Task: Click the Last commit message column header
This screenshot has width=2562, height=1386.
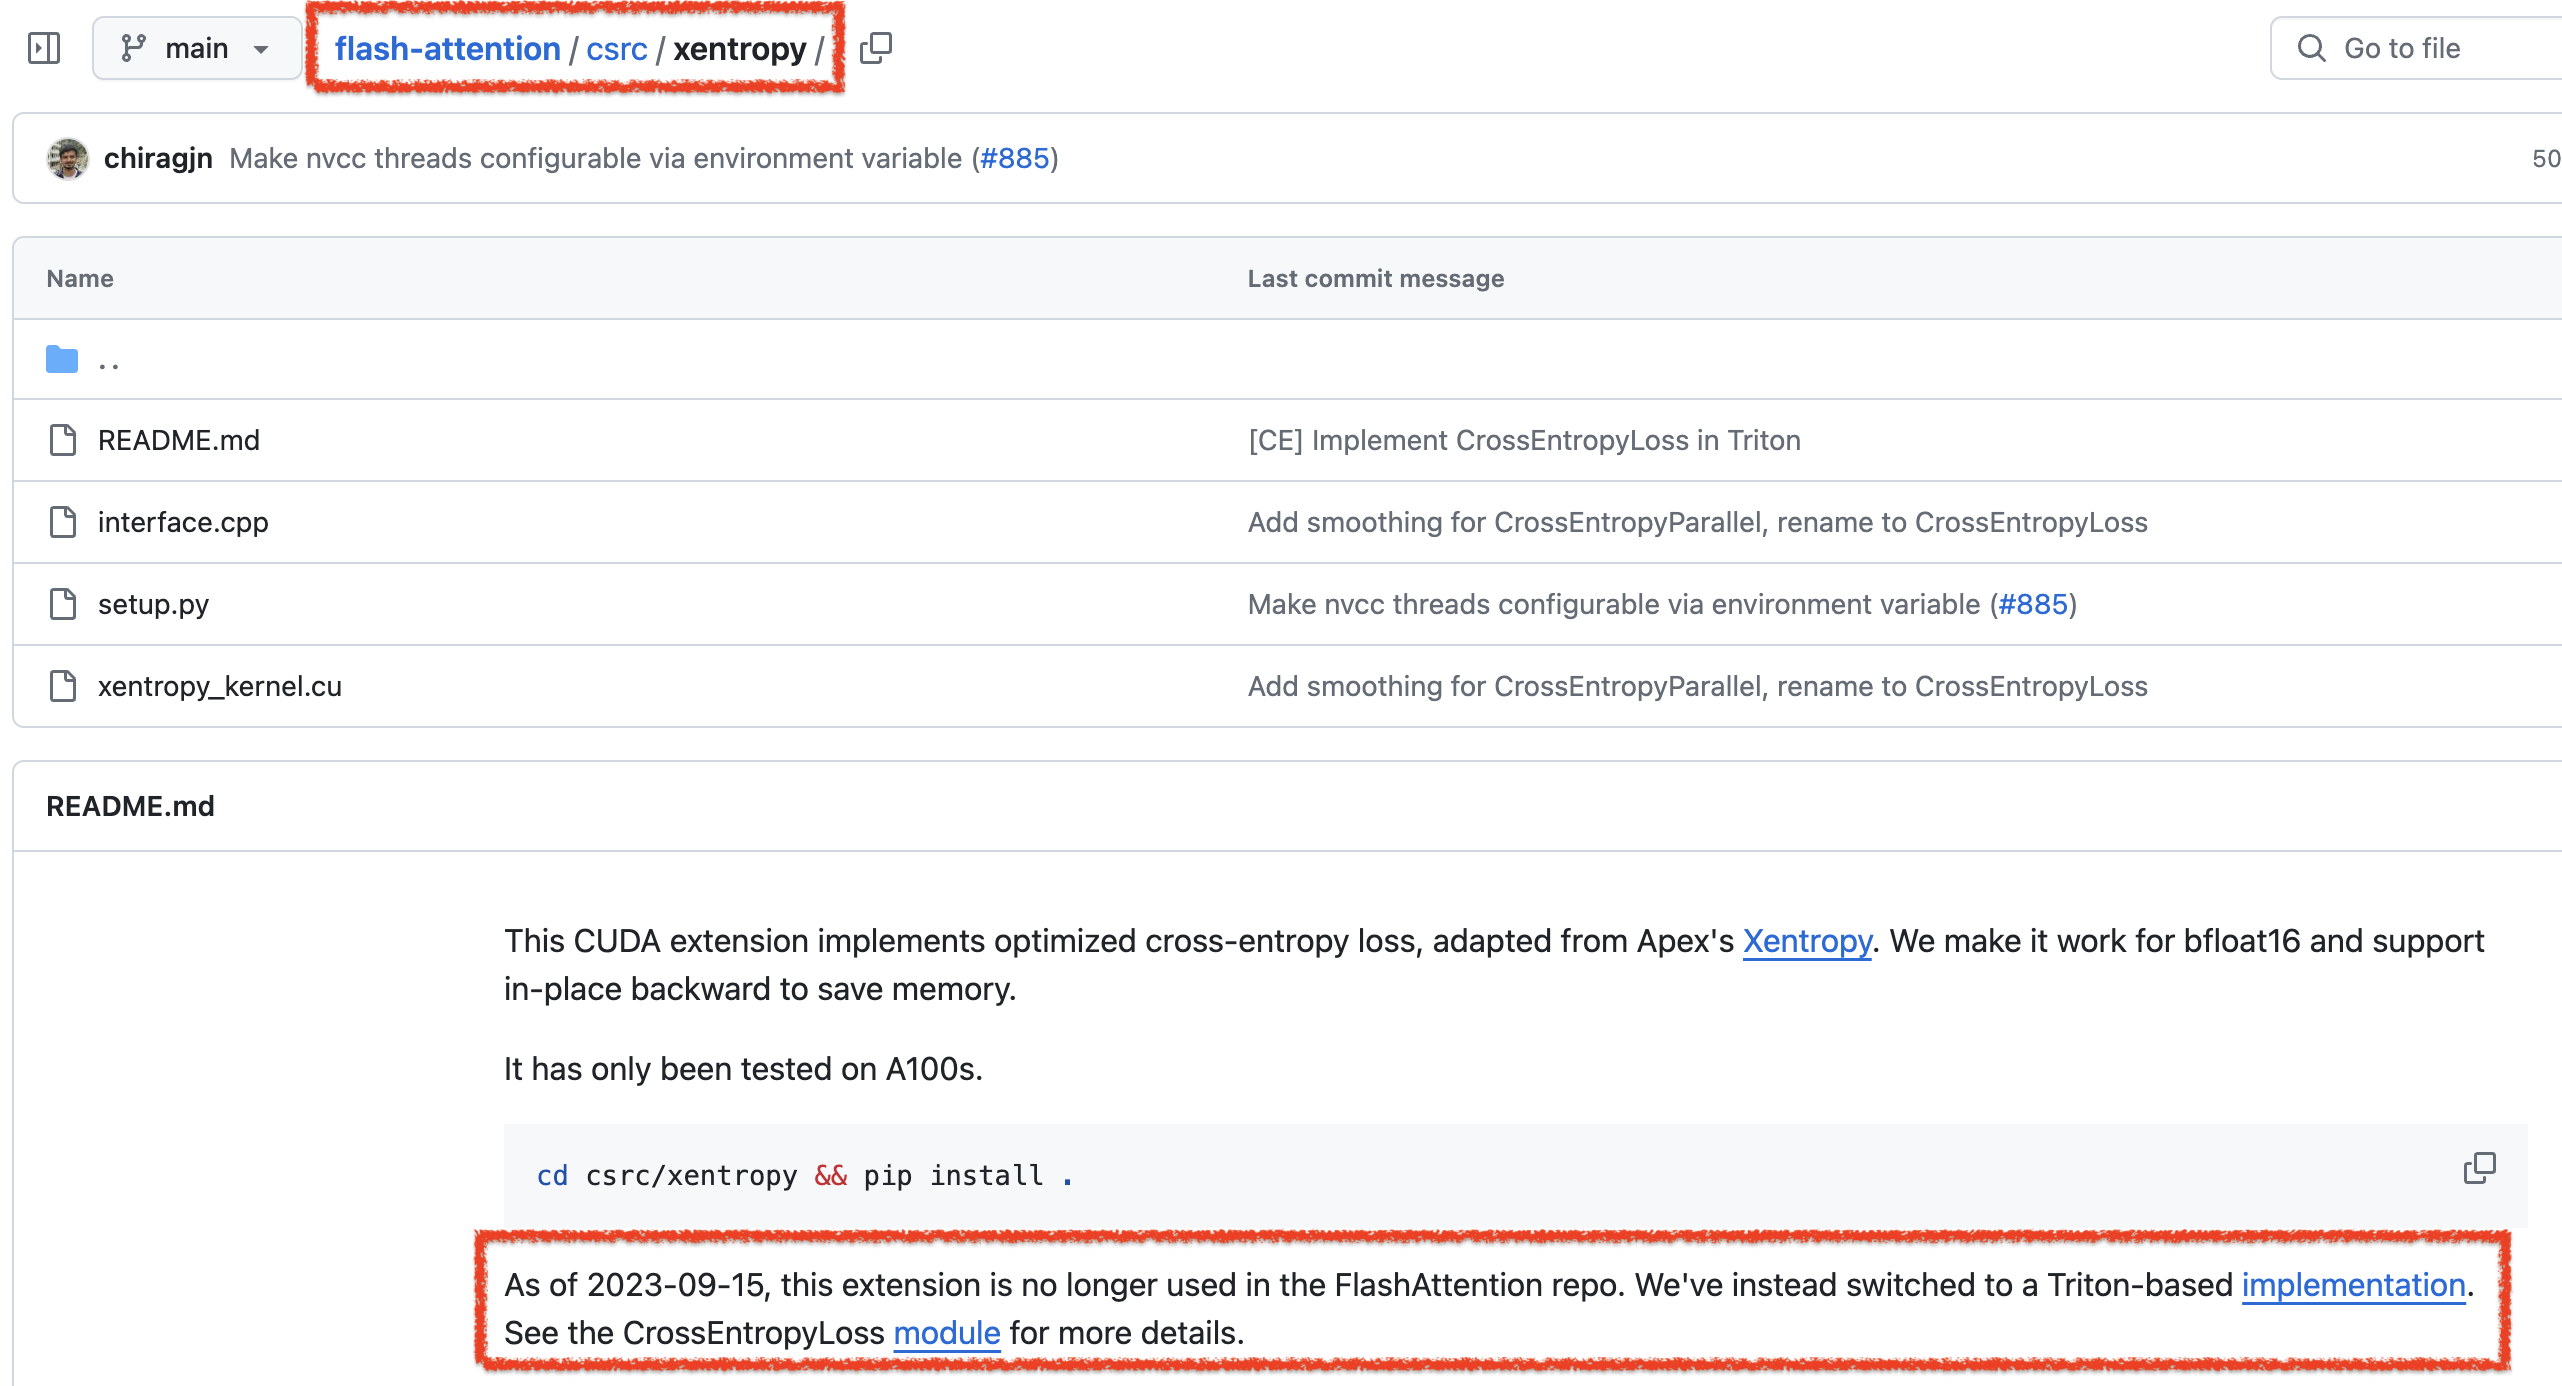Action: pos(1375,278)
